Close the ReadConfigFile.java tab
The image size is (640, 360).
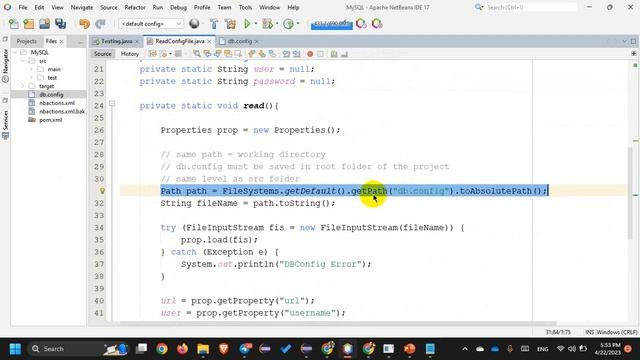[209, 42]
